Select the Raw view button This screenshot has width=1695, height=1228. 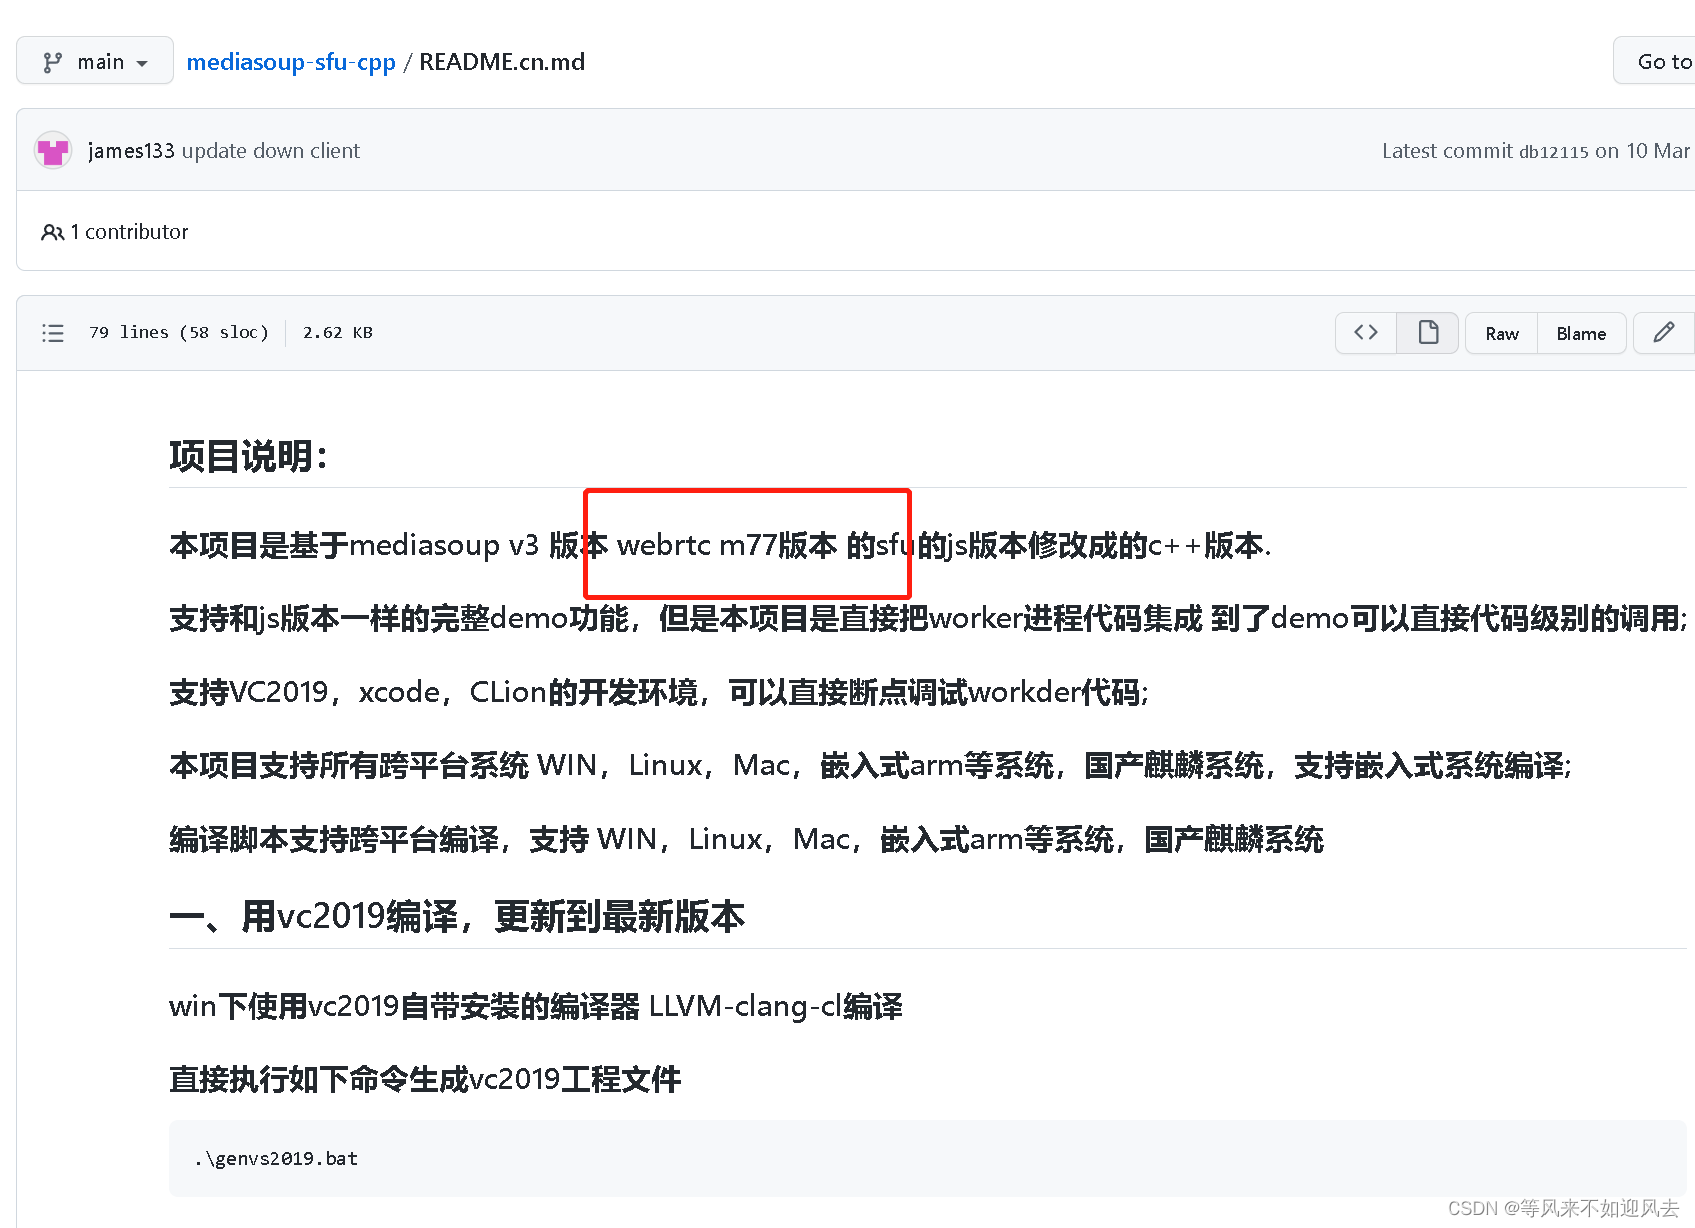(1501, 332)
